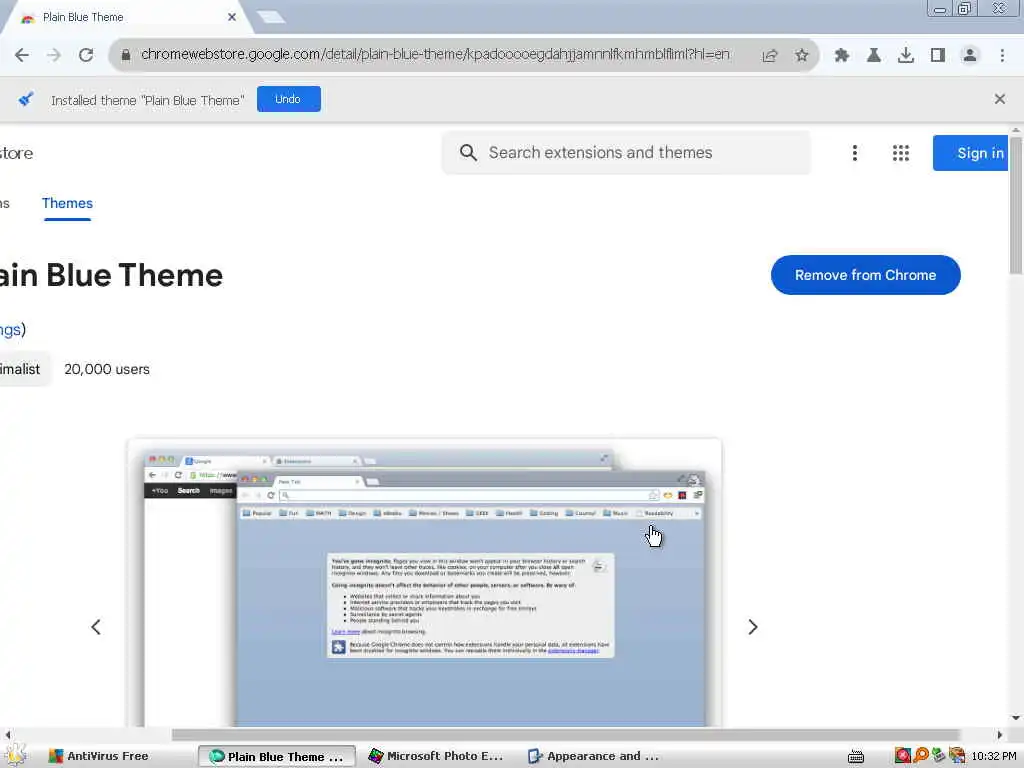1024x768 pixels.
Task: Click the vertical scrollbar thumb
Action: (1016, 206)
